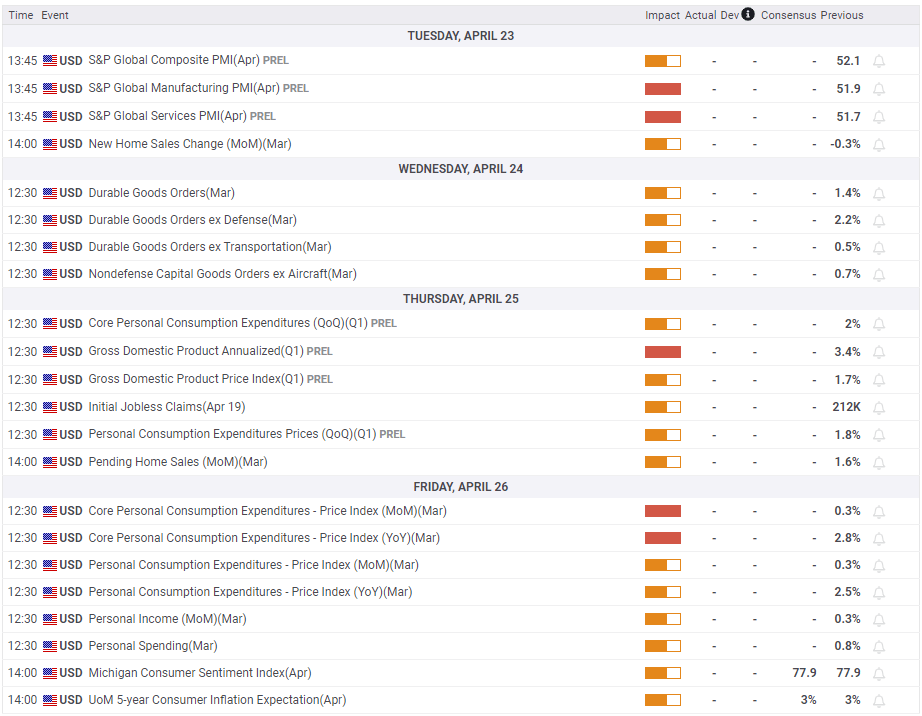Set alert bell for Personal Spending(Mar)
Image resolution: width=922 pixels, height=716 pixels.
[x=878, y=647]
